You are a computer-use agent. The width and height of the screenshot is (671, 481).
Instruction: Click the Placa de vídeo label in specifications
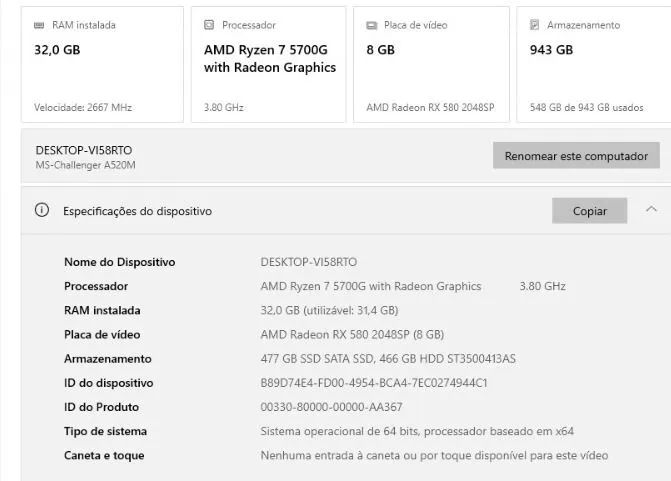[102, 335]
